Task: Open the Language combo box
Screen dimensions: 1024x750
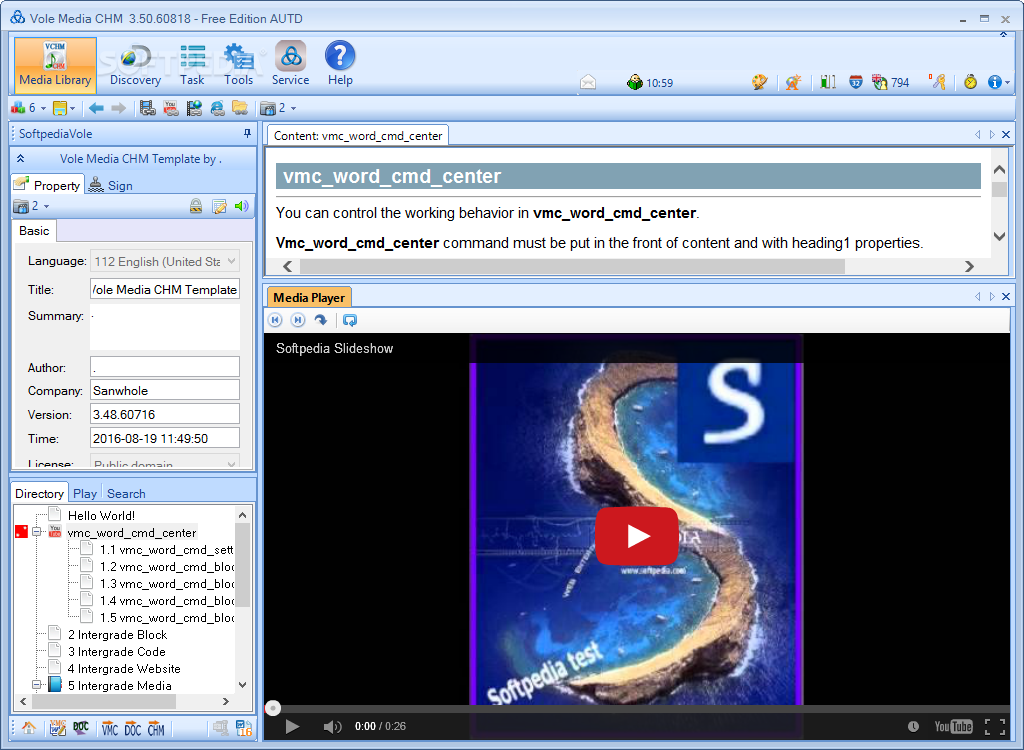Action: 165,261
